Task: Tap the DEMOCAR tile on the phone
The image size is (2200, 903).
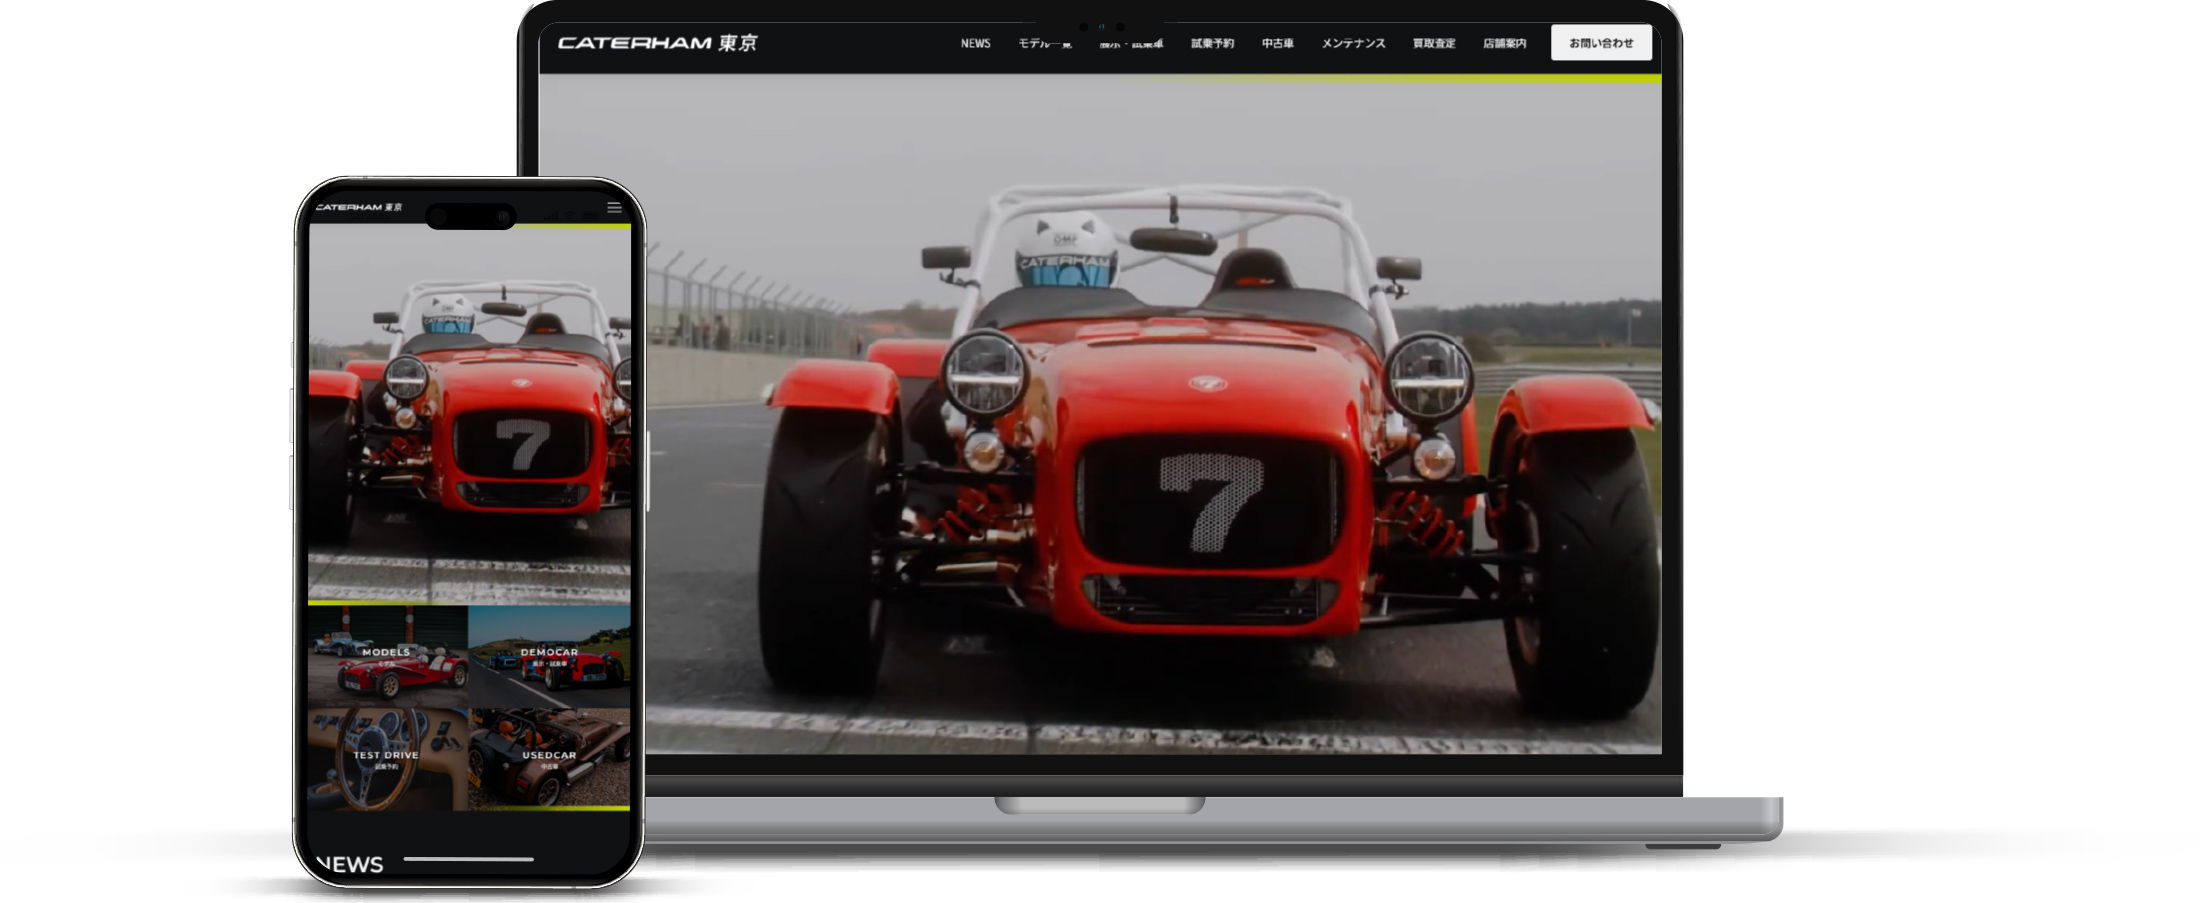Action: (x=549, y=656)
